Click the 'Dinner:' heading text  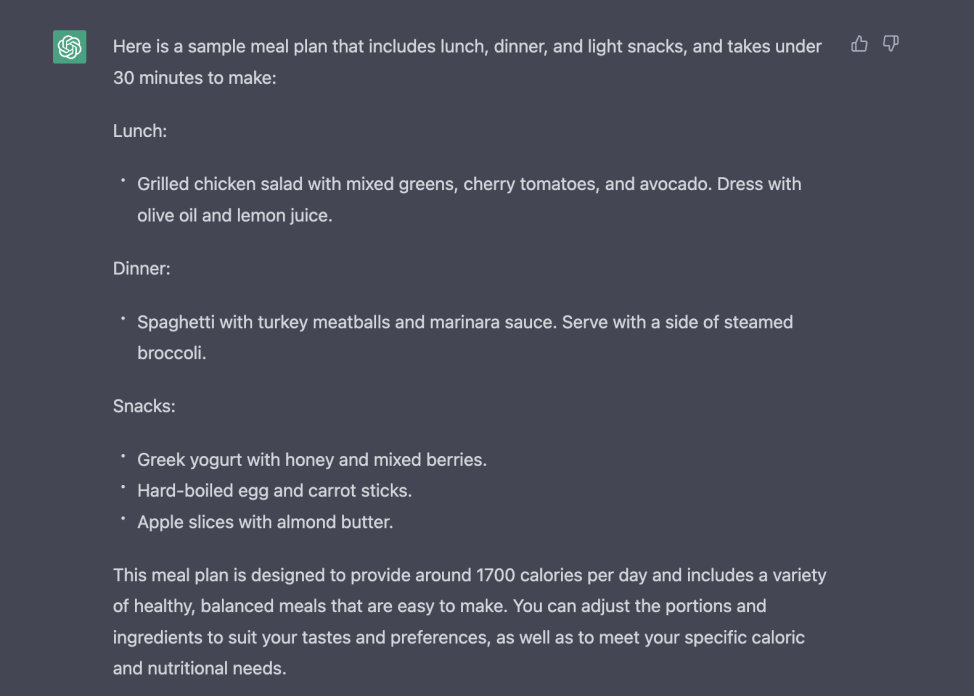pyautogui.click(x=143, y=268)
